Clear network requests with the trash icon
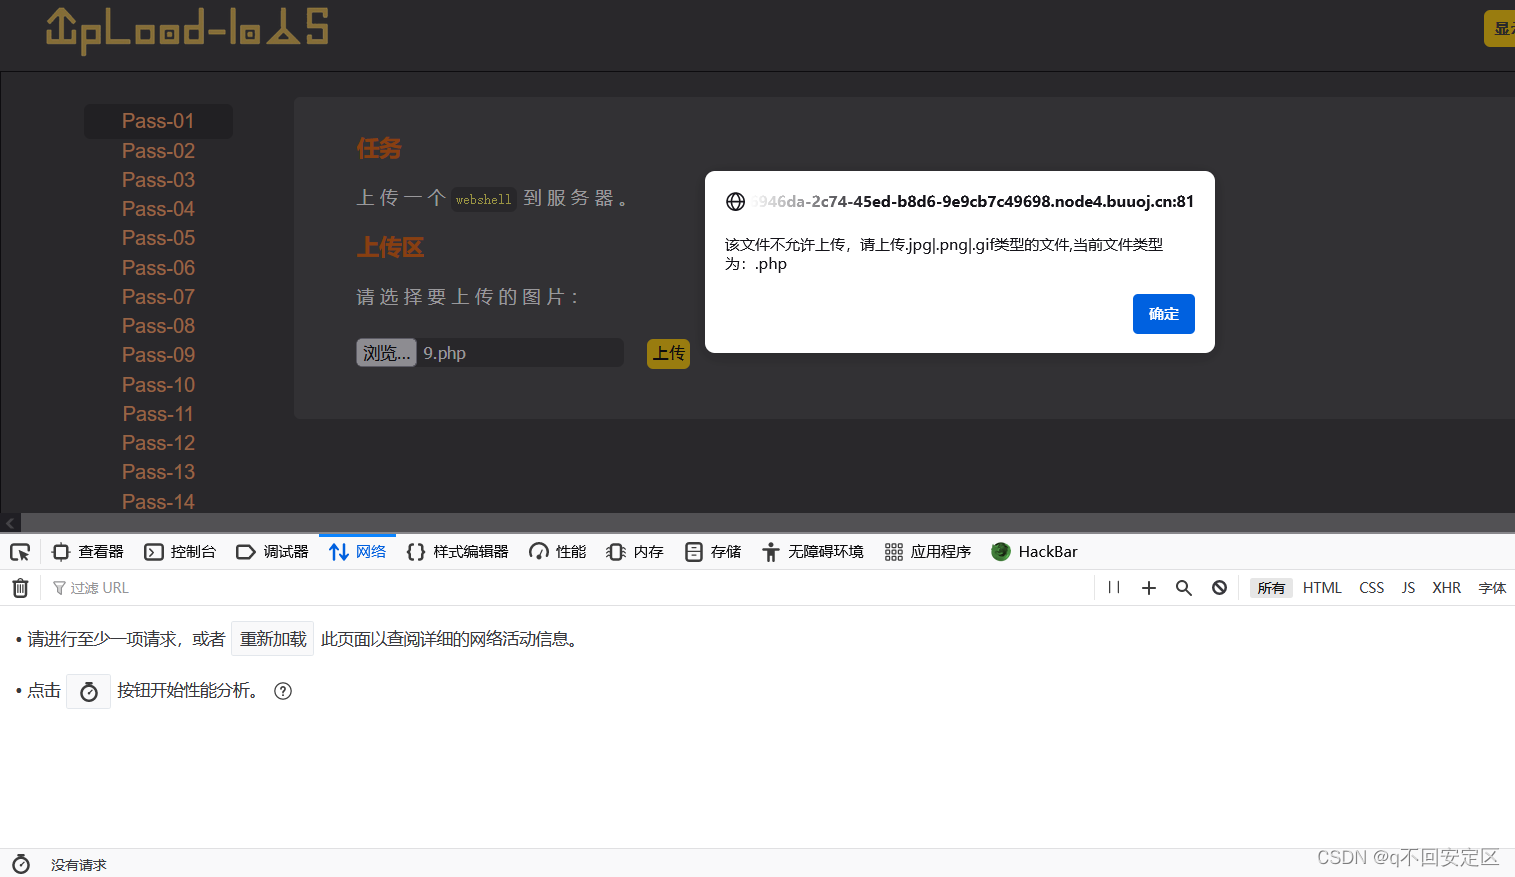Screen dimensions: 1515x877 (20, 588)
